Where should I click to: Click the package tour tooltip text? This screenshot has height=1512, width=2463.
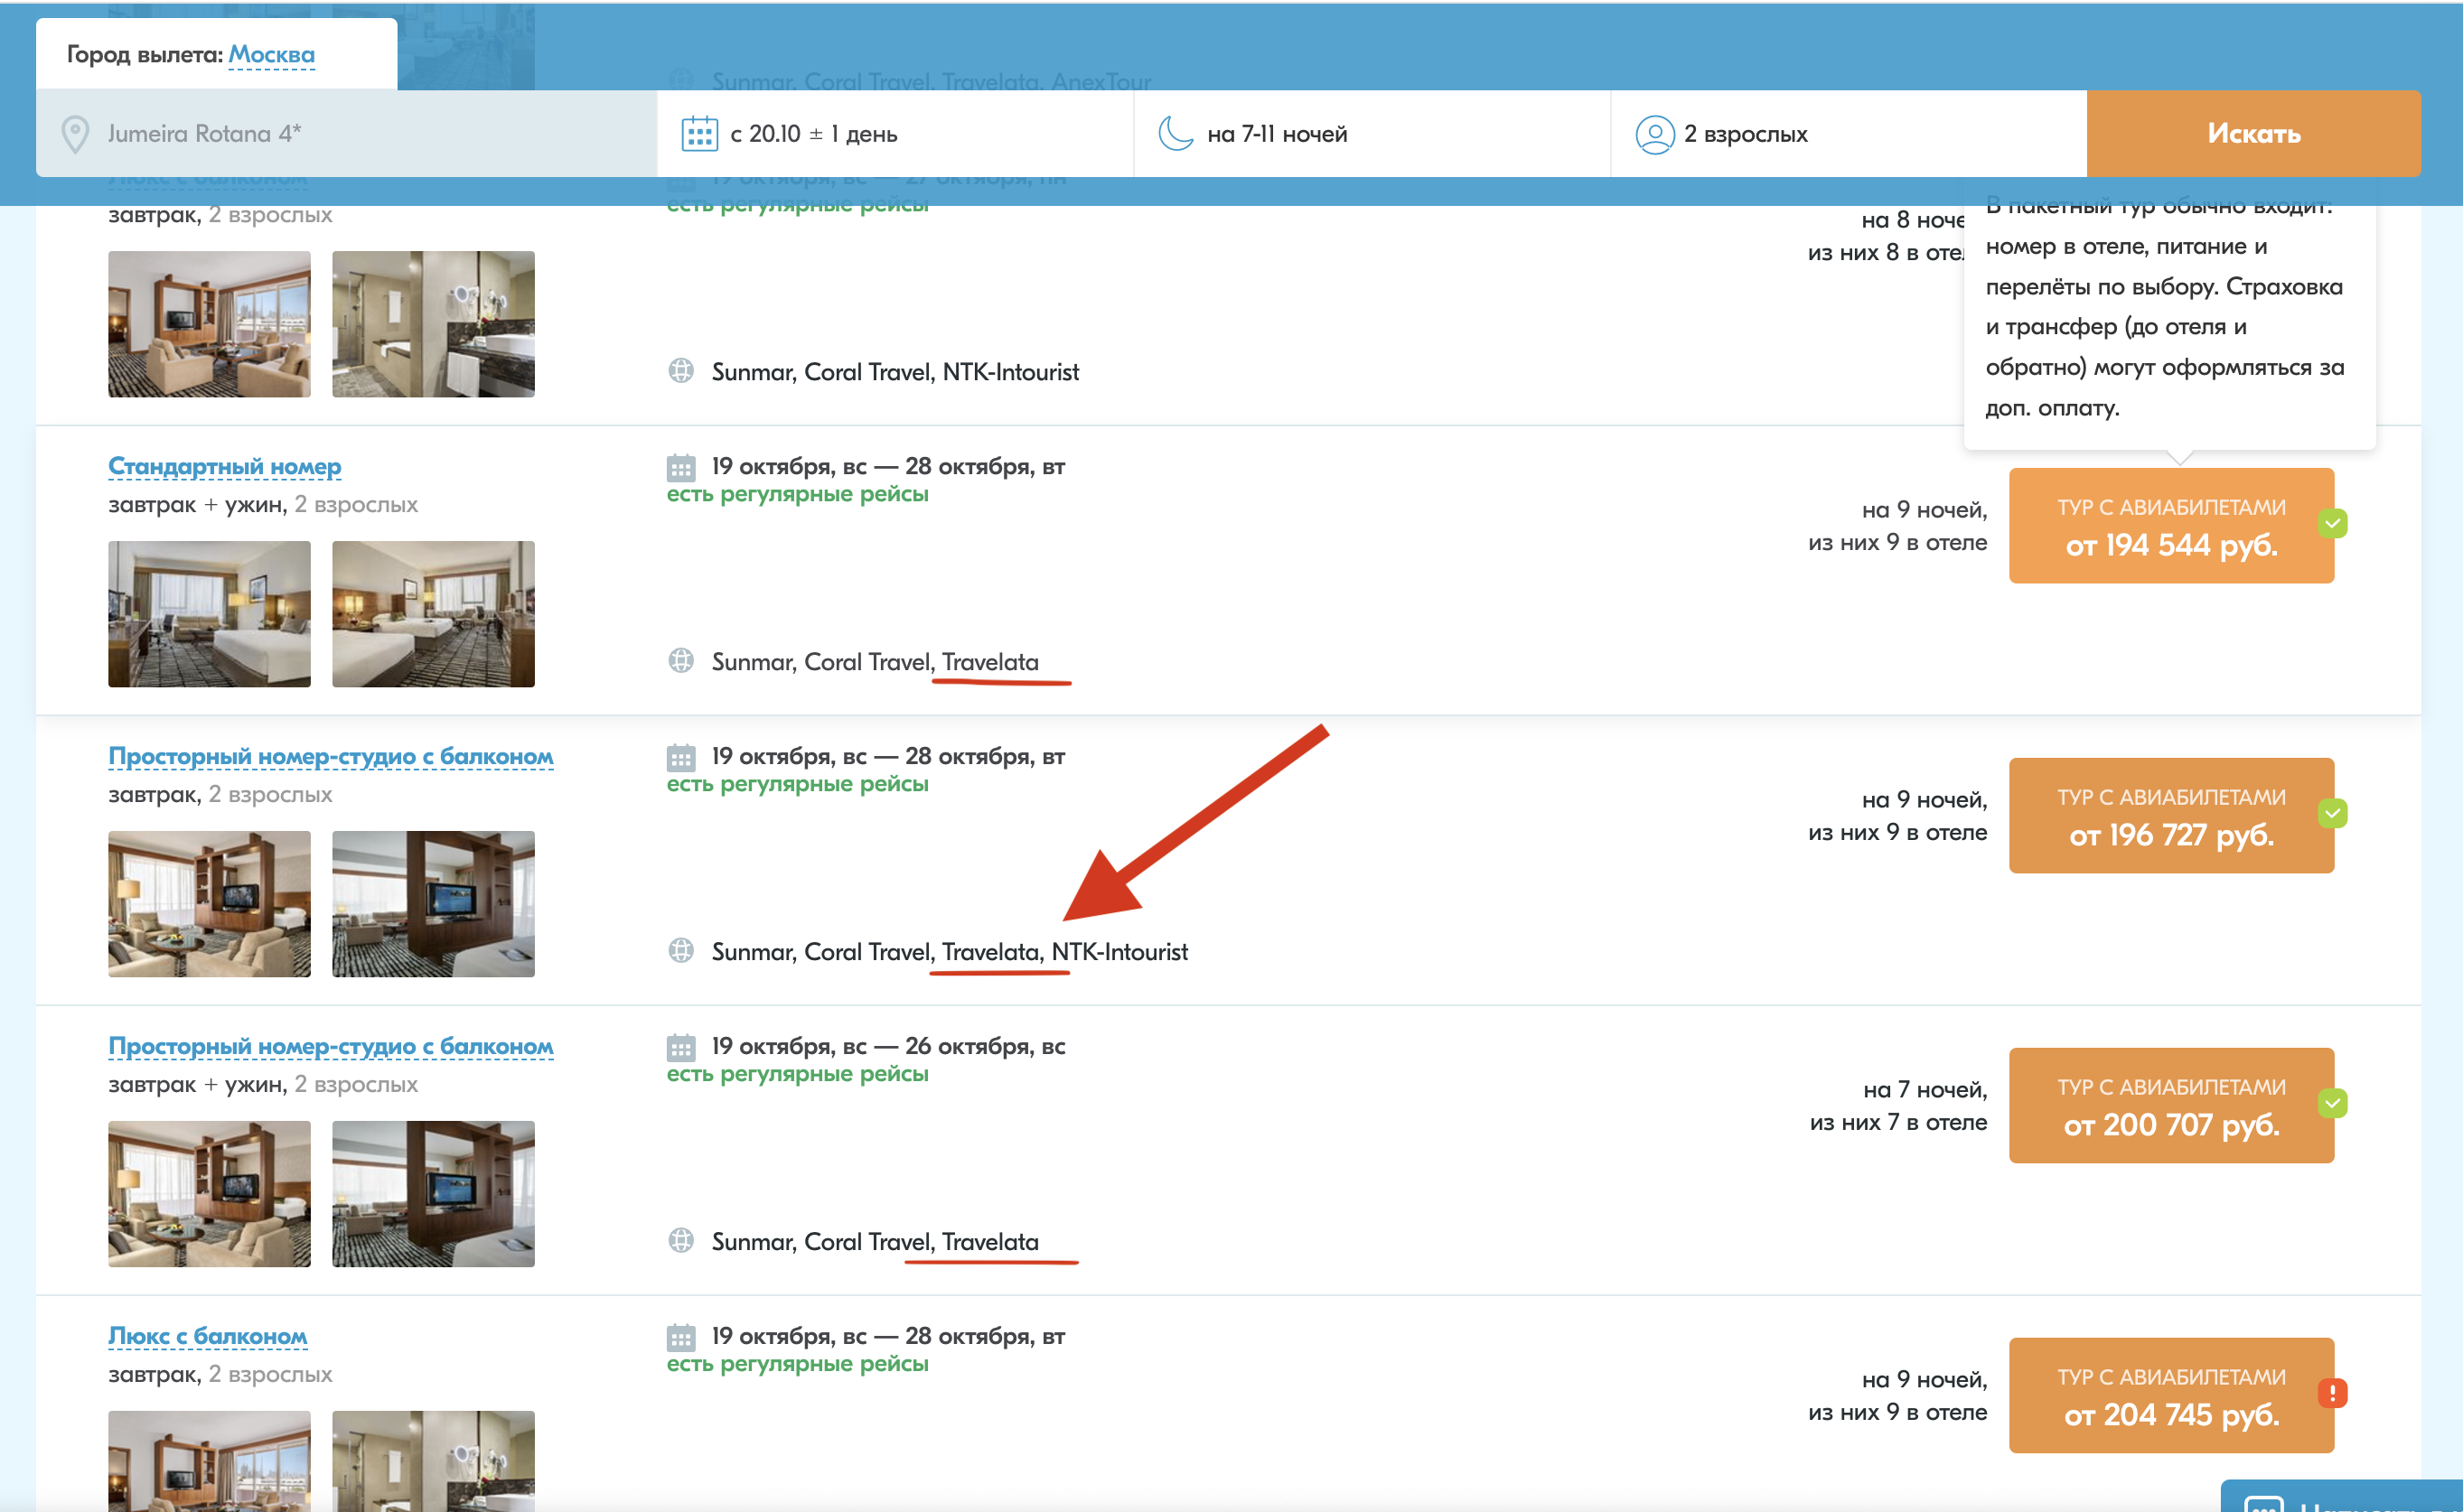(x=2165, y=307)
